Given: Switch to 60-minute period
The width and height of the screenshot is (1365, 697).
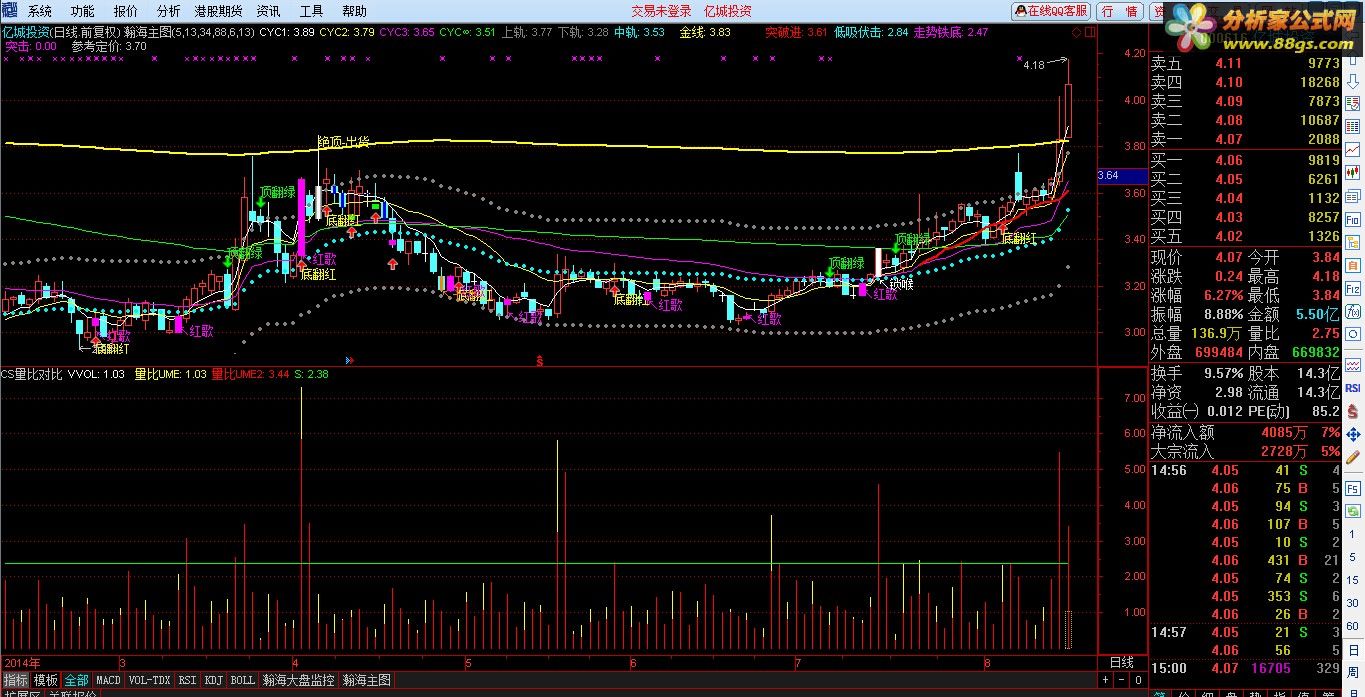Looking at the screenshot, I should (x=1352, y=626).
